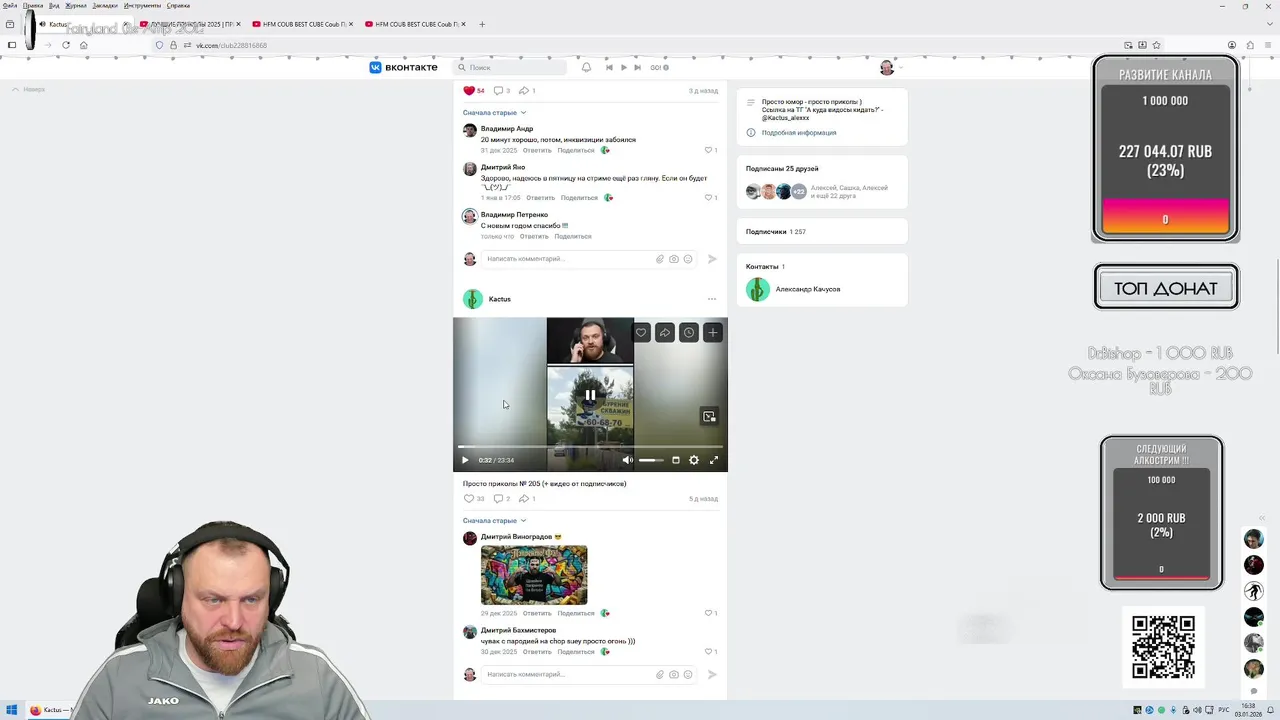Like the video in player overlay
Viewport: 1280px width, 720px height.
[x=641, y=332]
